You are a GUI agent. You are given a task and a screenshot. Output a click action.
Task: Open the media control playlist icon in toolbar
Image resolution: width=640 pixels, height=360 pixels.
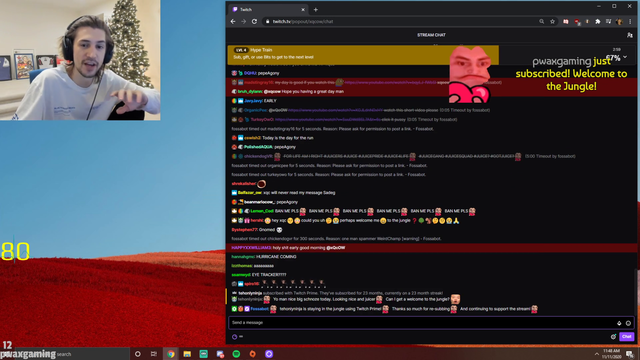pyautogui.click(x=609, y=22)
